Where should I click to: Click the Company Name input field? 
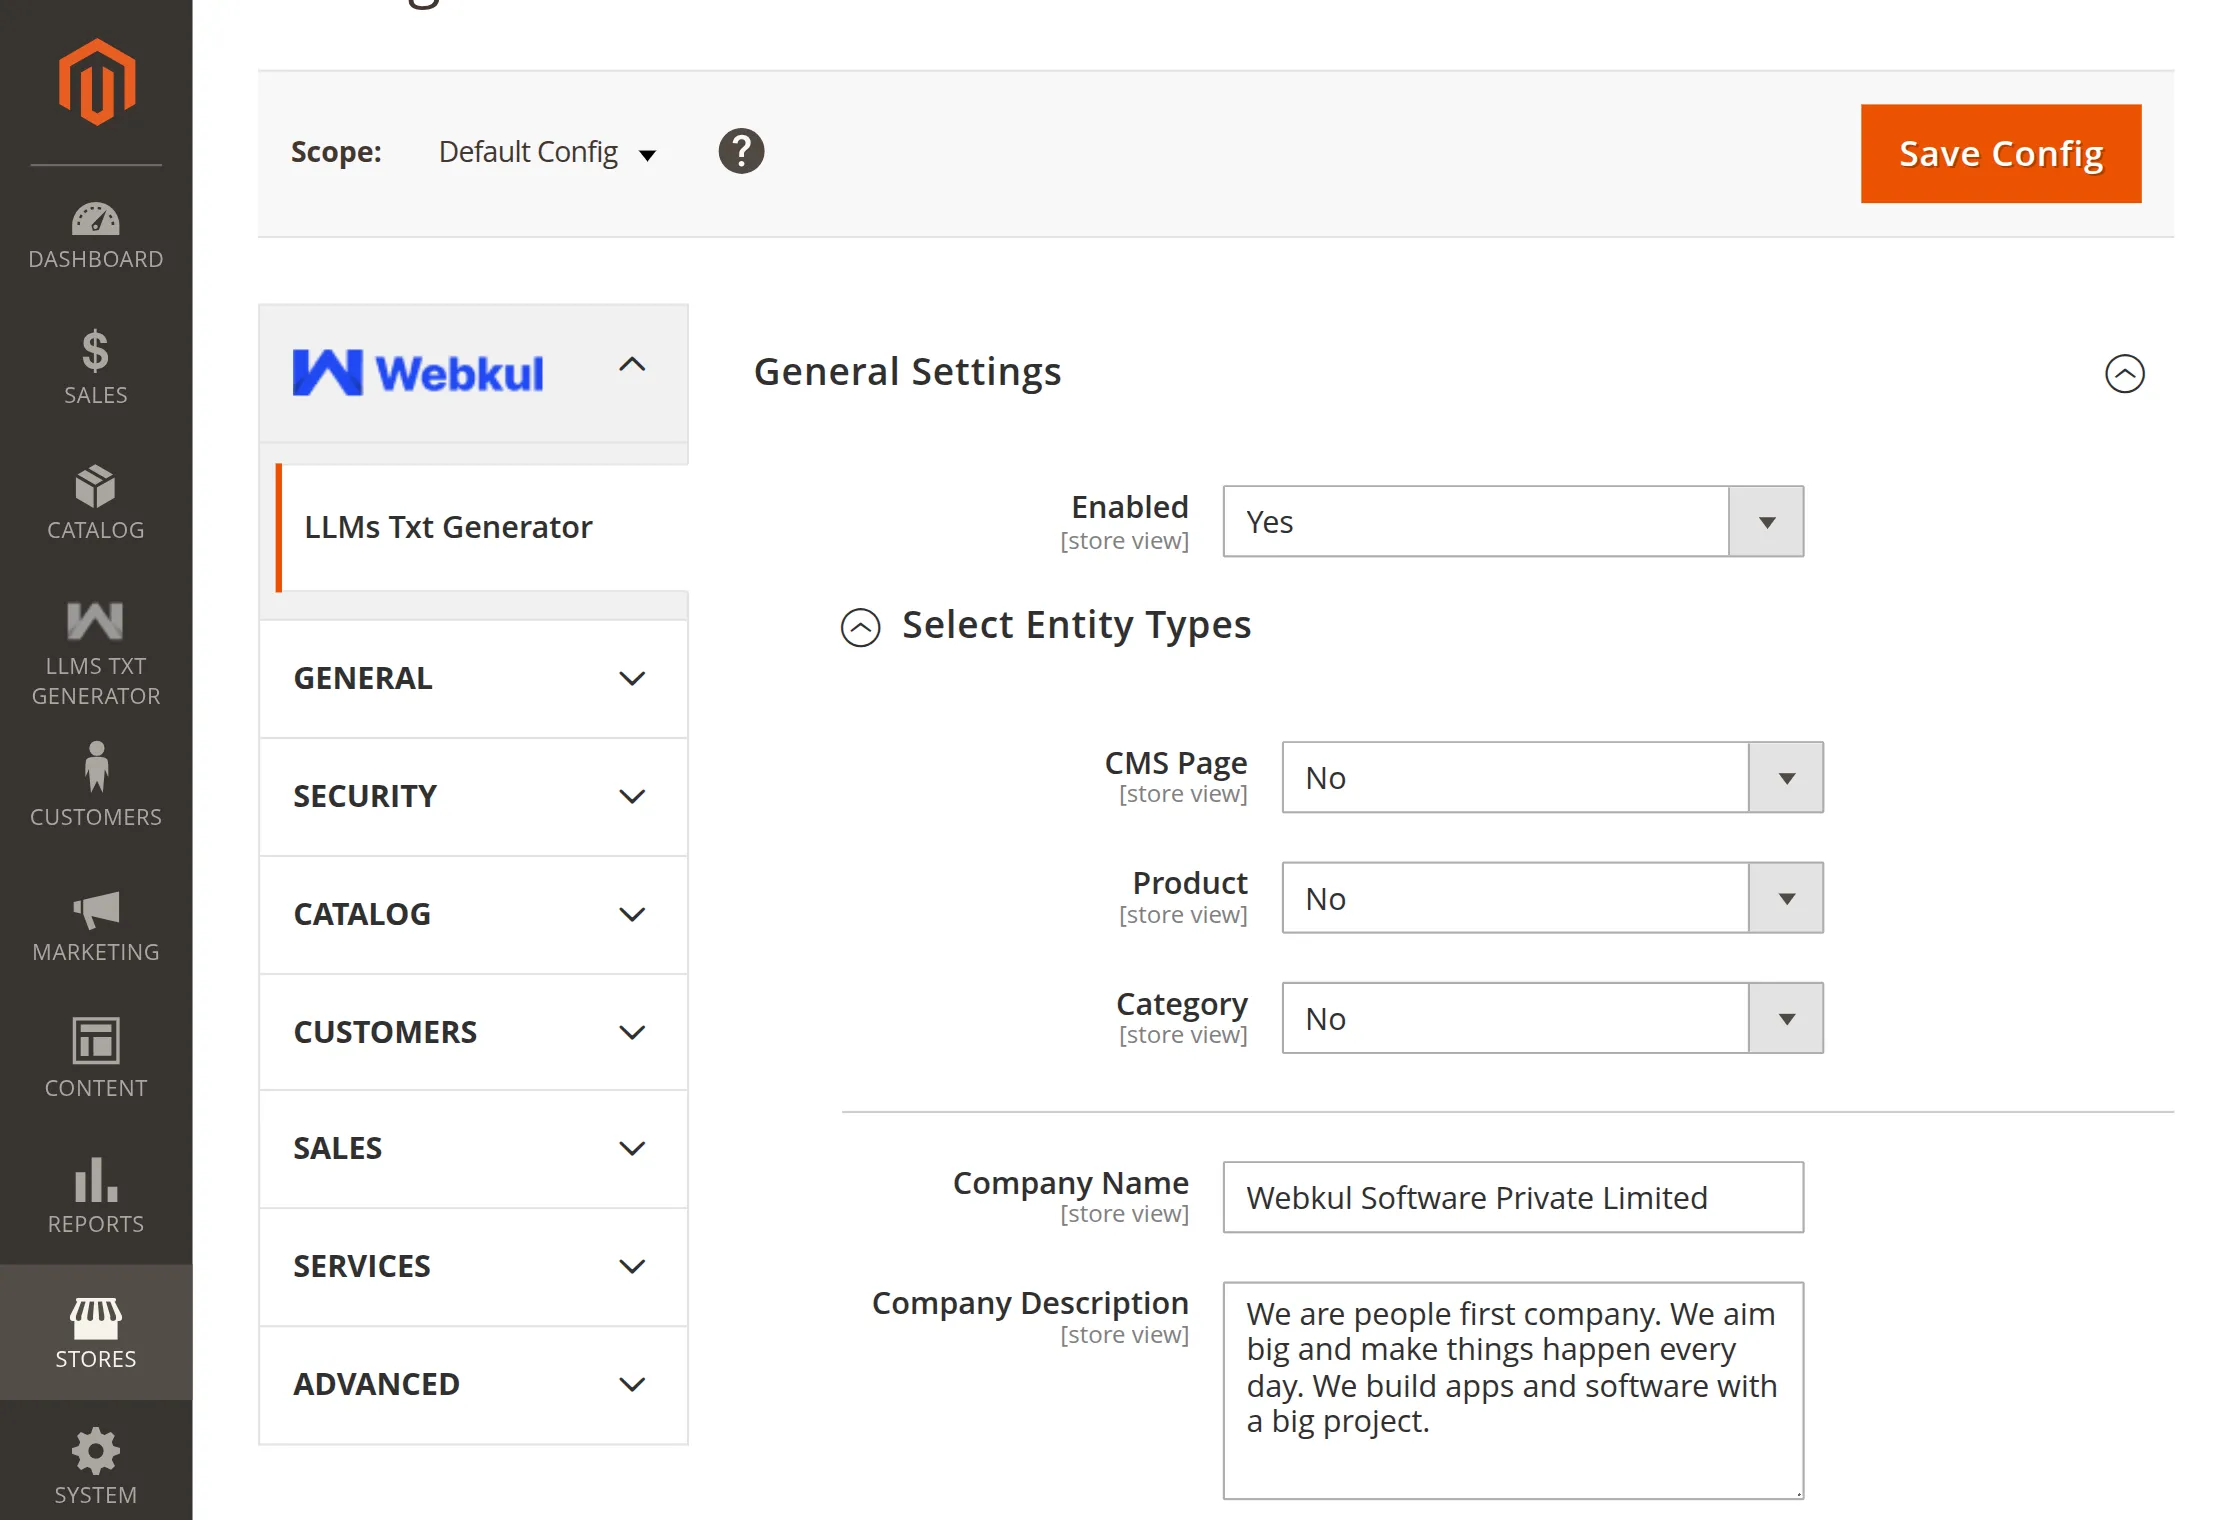tap(1512, 1197)
